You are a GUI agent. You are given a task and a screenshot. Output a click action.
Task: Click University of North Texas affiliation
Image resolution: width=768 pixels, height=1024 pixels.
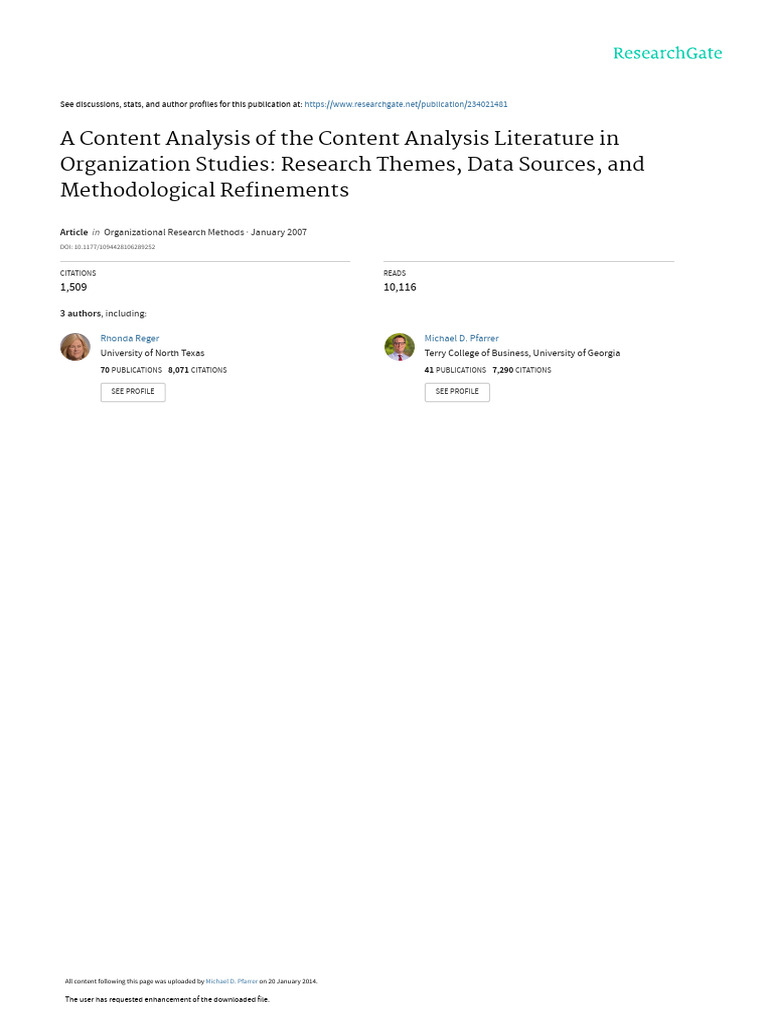[x=152, y=353]
